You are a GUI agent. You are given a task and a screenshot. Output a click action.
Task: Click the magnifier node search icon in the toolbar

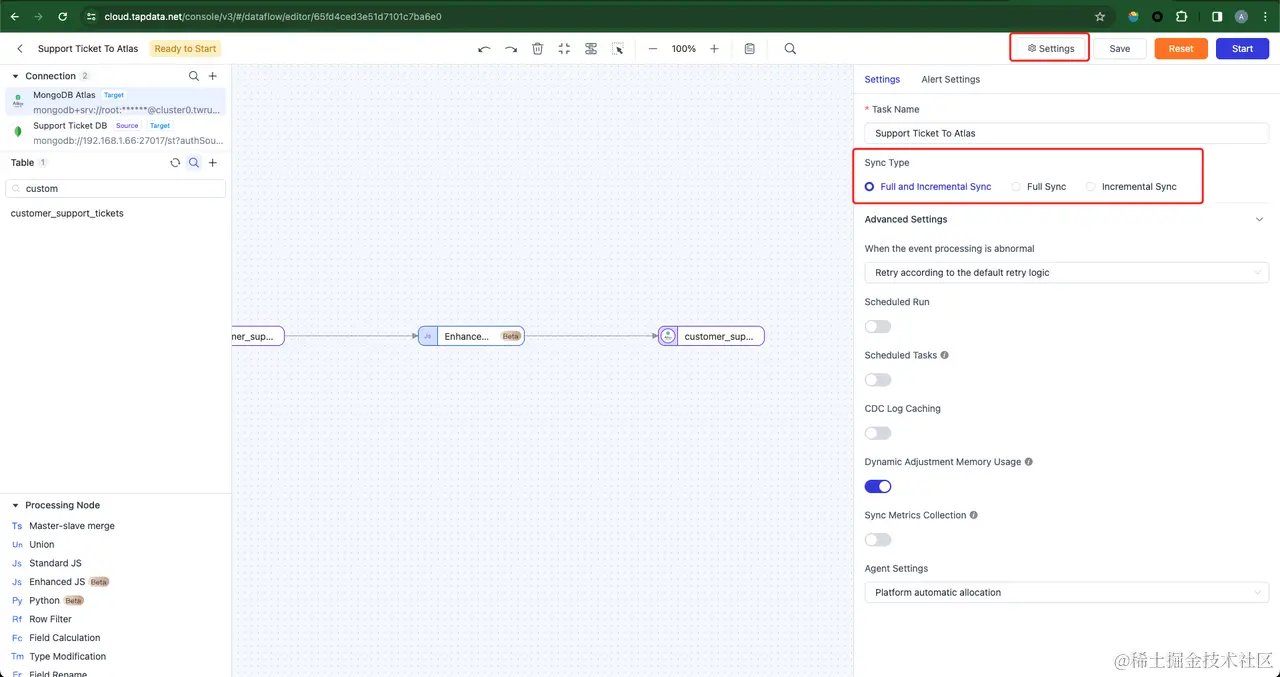(x=790, y=48)
